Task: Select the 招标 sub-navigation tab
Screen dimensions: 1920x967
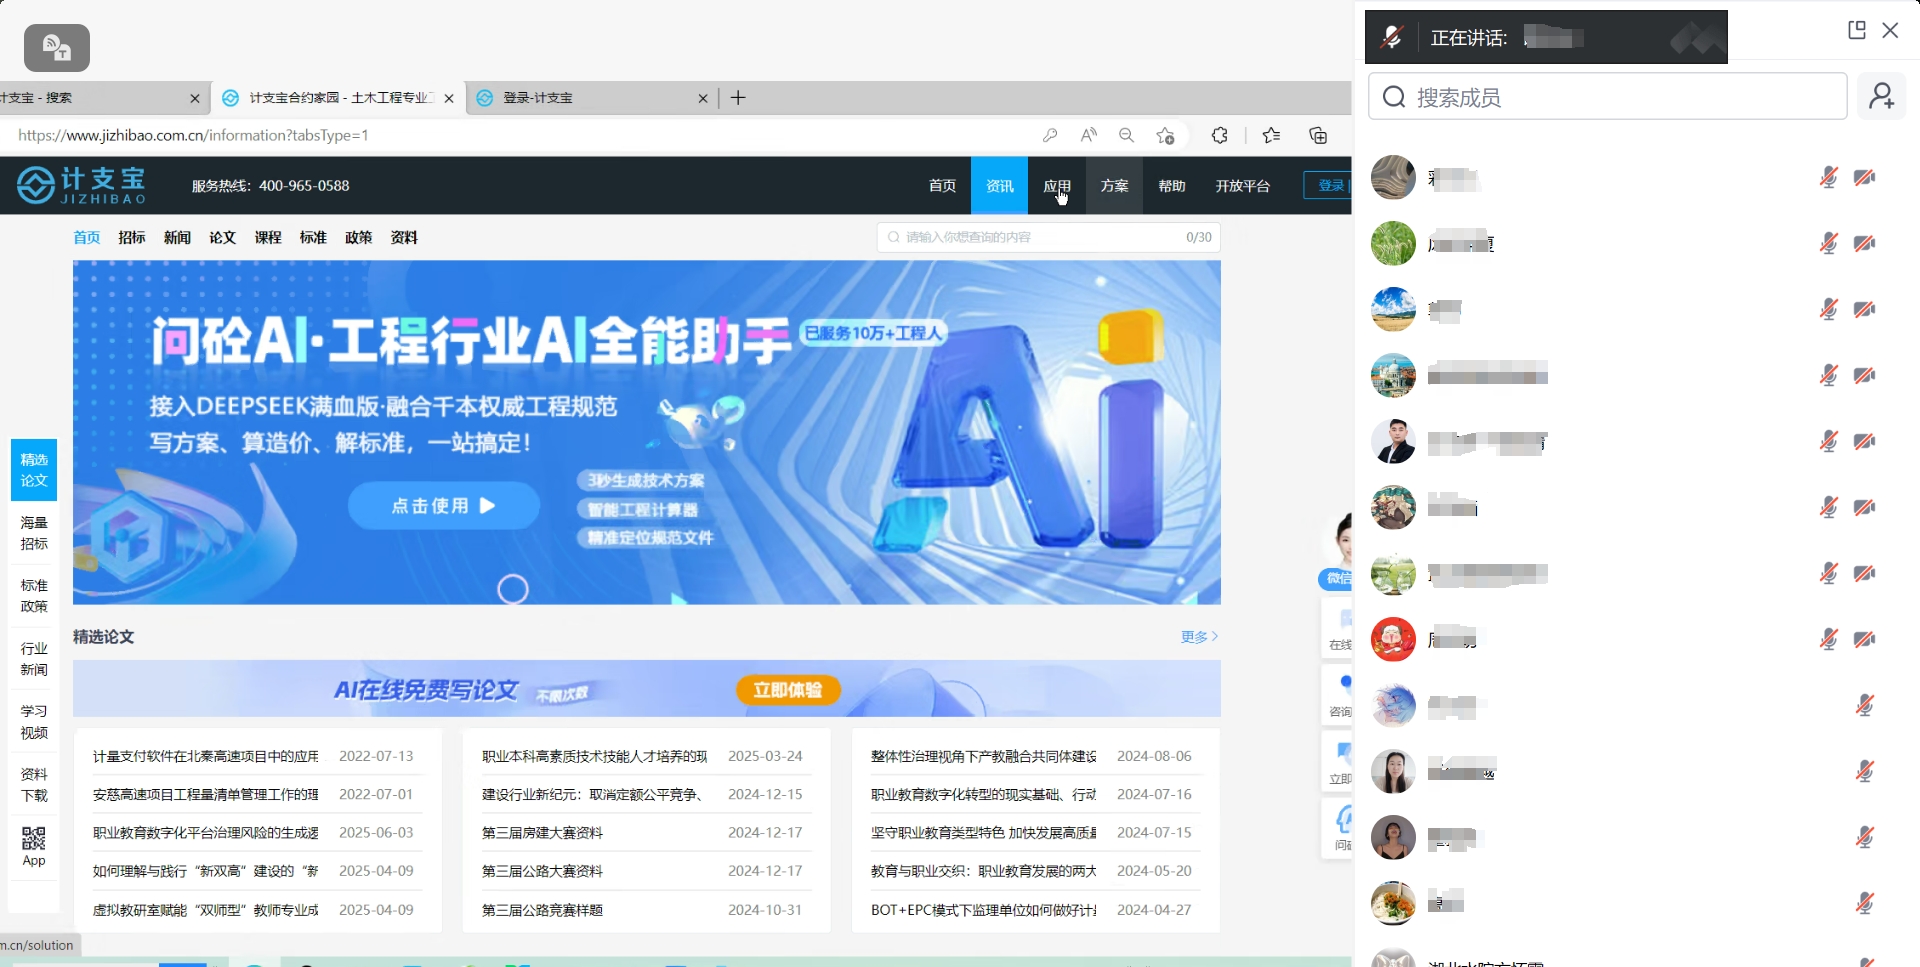Action: tap(132, 237)
